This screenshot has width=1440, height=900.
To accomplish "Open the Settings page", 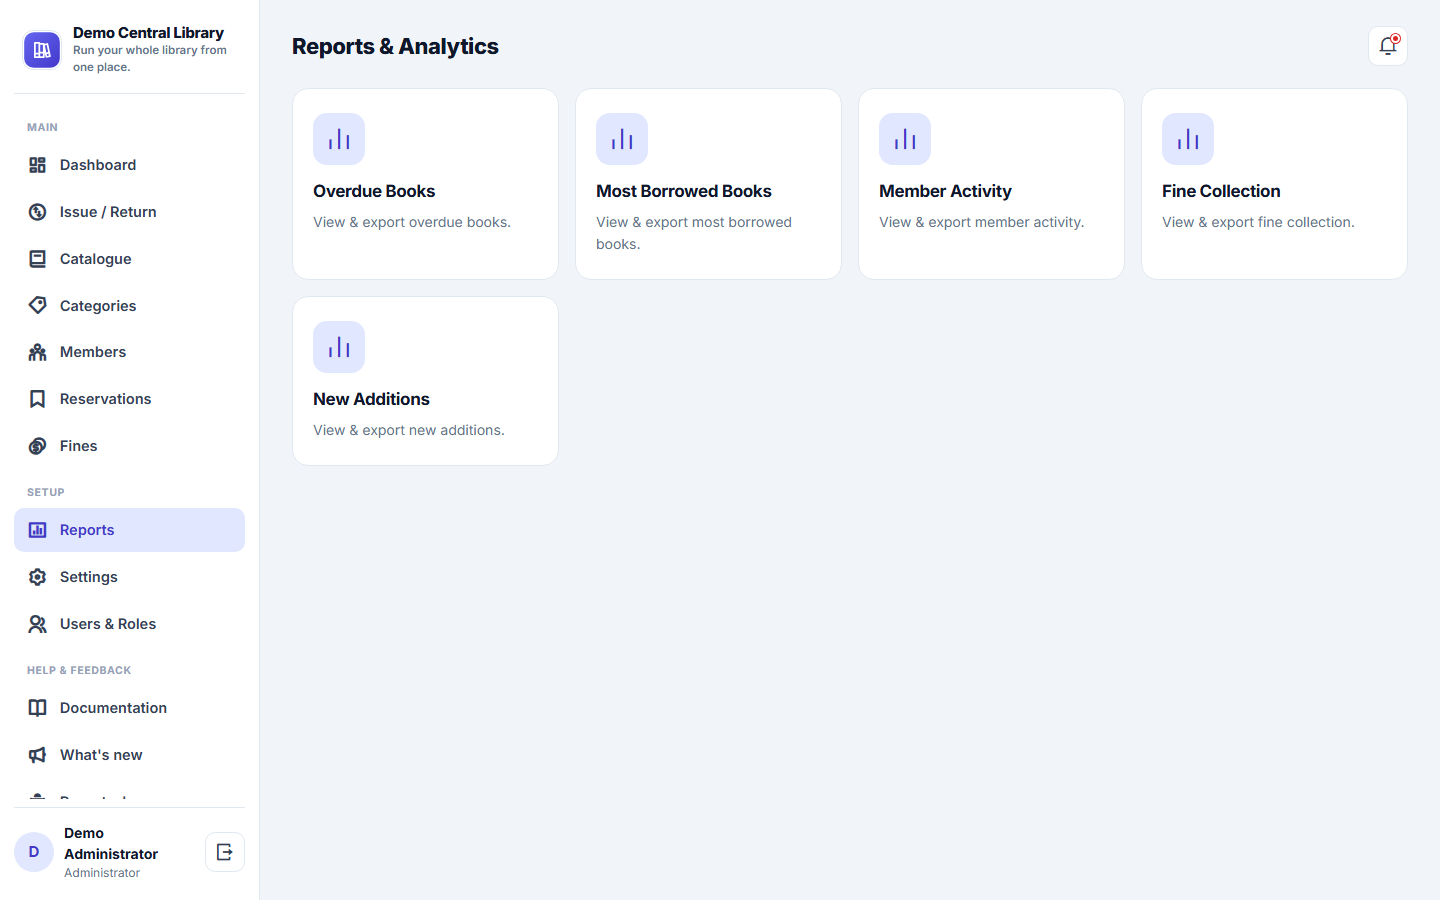I will [x=129, y=577].
